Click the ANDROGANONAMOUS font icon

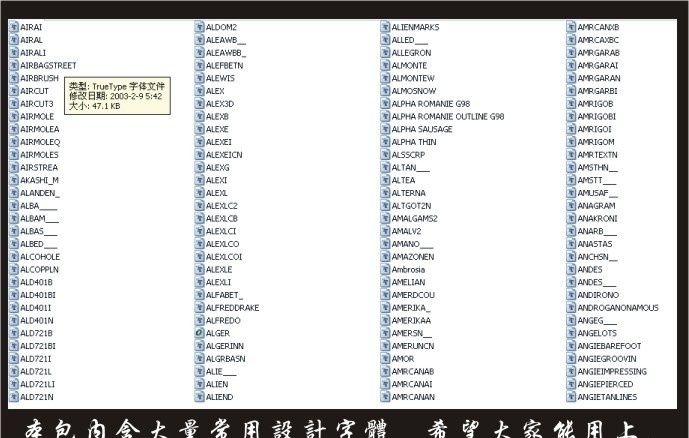571,307
